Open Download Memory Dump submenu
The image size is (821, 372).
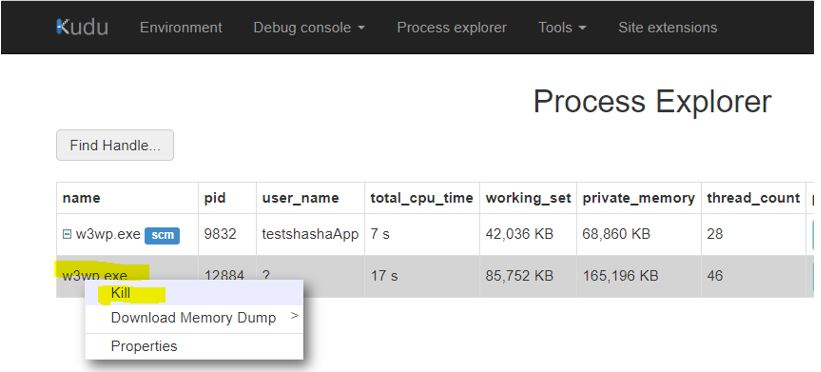pyautogui.click(x=194, y=318)
